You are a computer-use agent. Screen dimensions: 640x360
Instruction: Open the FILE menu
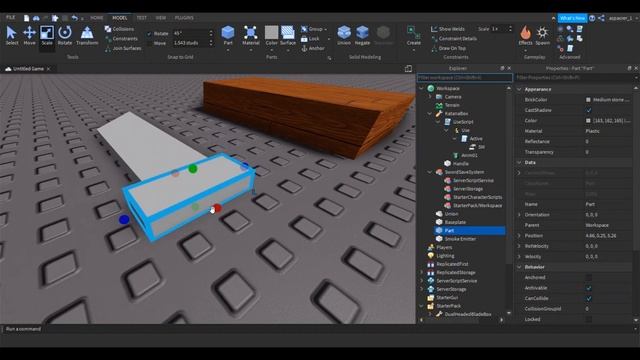(11, 18)
